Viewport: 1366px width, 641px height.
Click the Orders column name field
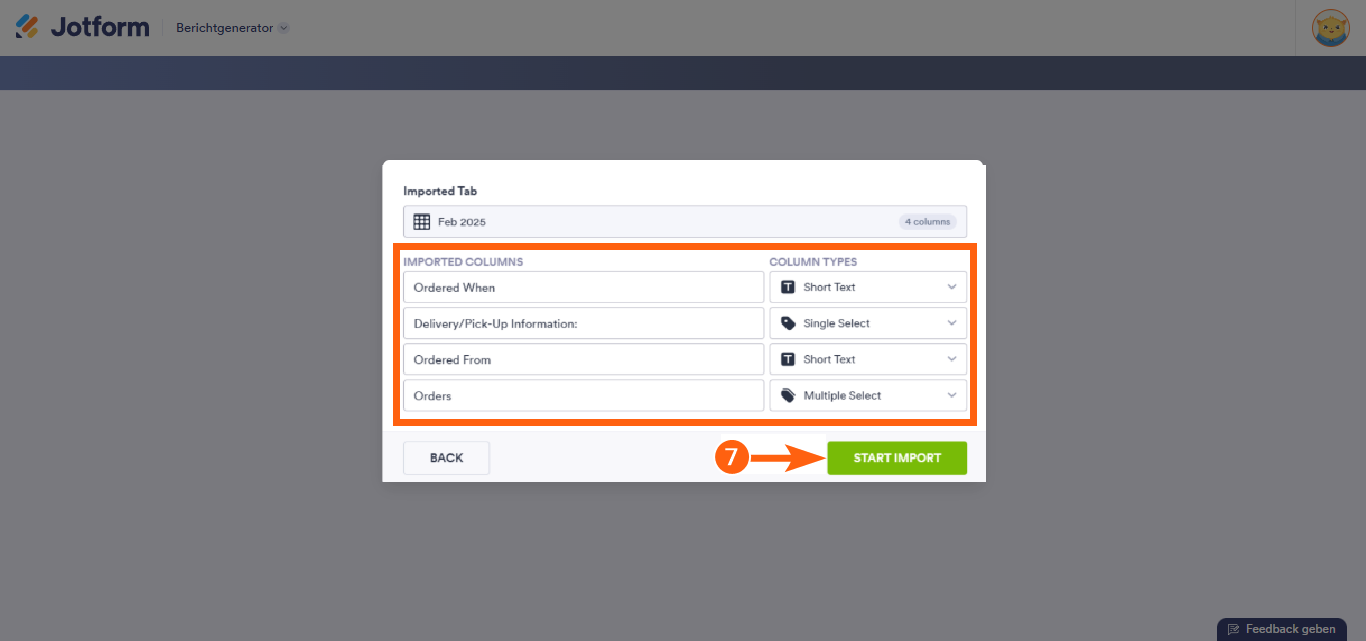(583, 396)
